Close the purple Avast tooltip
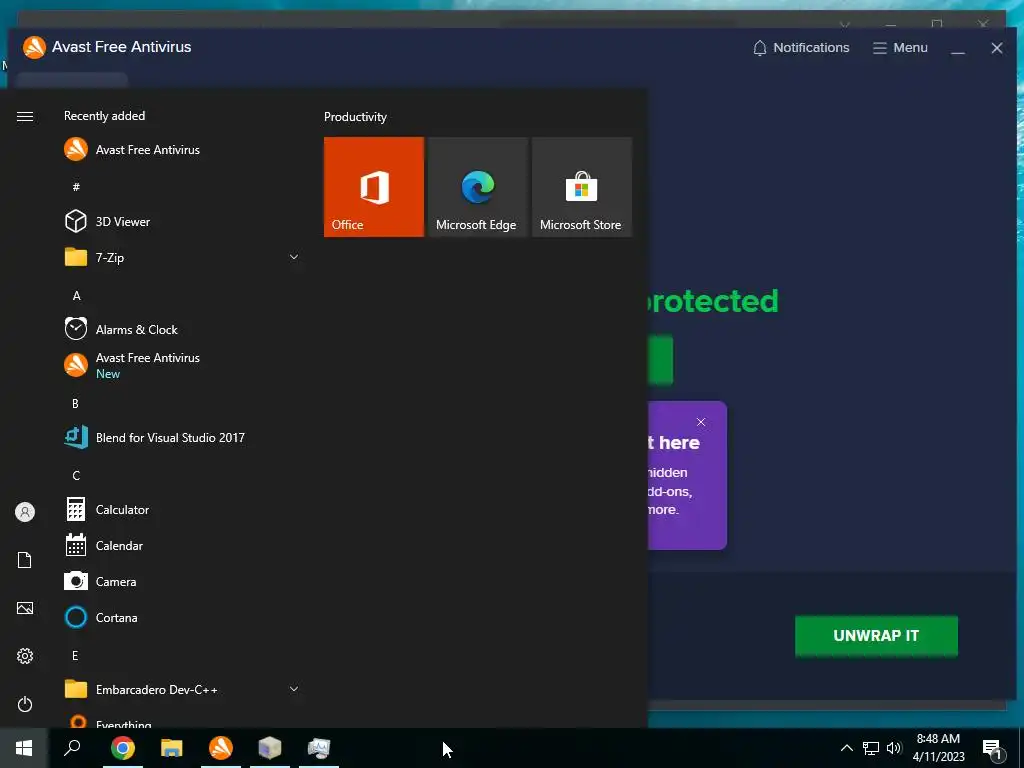The height and width of the screenshot is (768, 1024). tap(701, 422)
